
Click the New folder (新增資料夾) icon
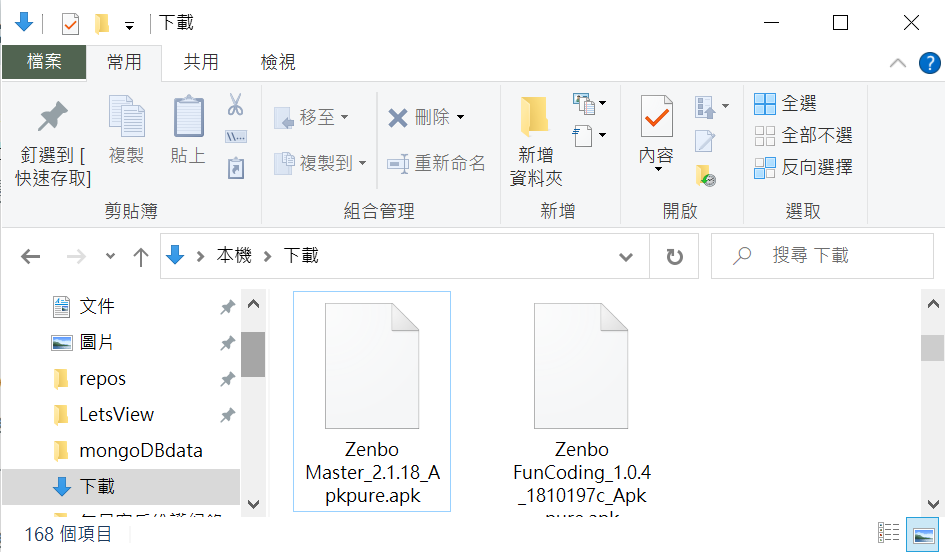click(x=535, y=116)
